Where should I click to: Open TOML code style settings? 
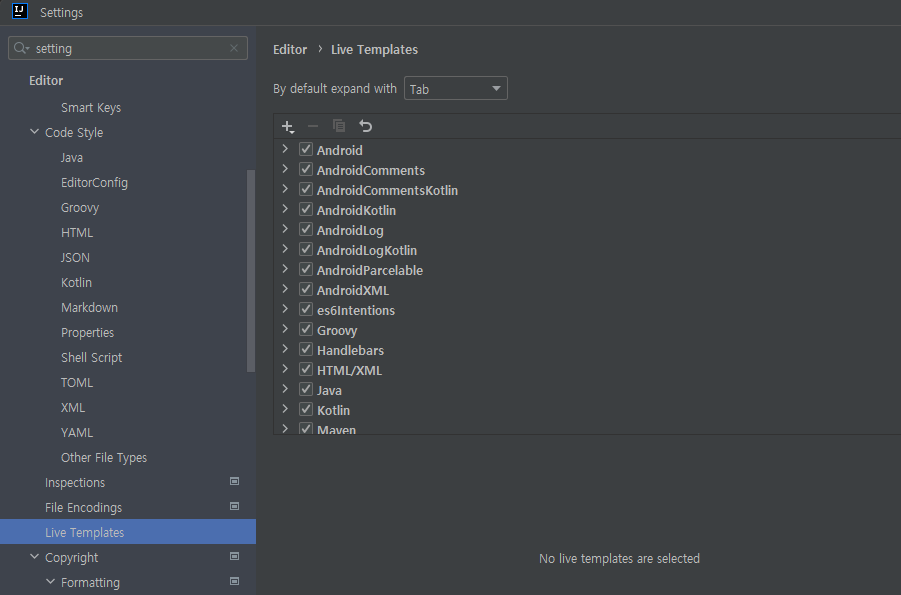point(77,383)
